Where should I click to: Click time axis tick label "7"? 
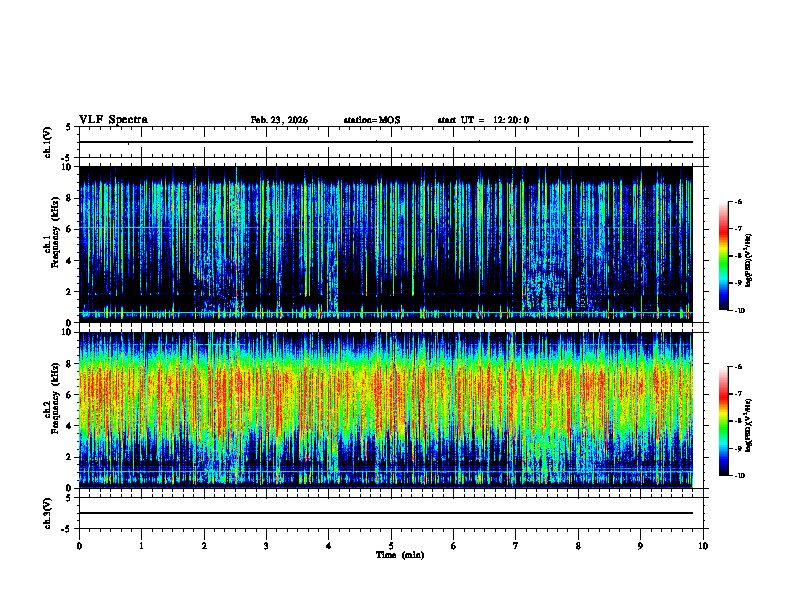[516, 546]
